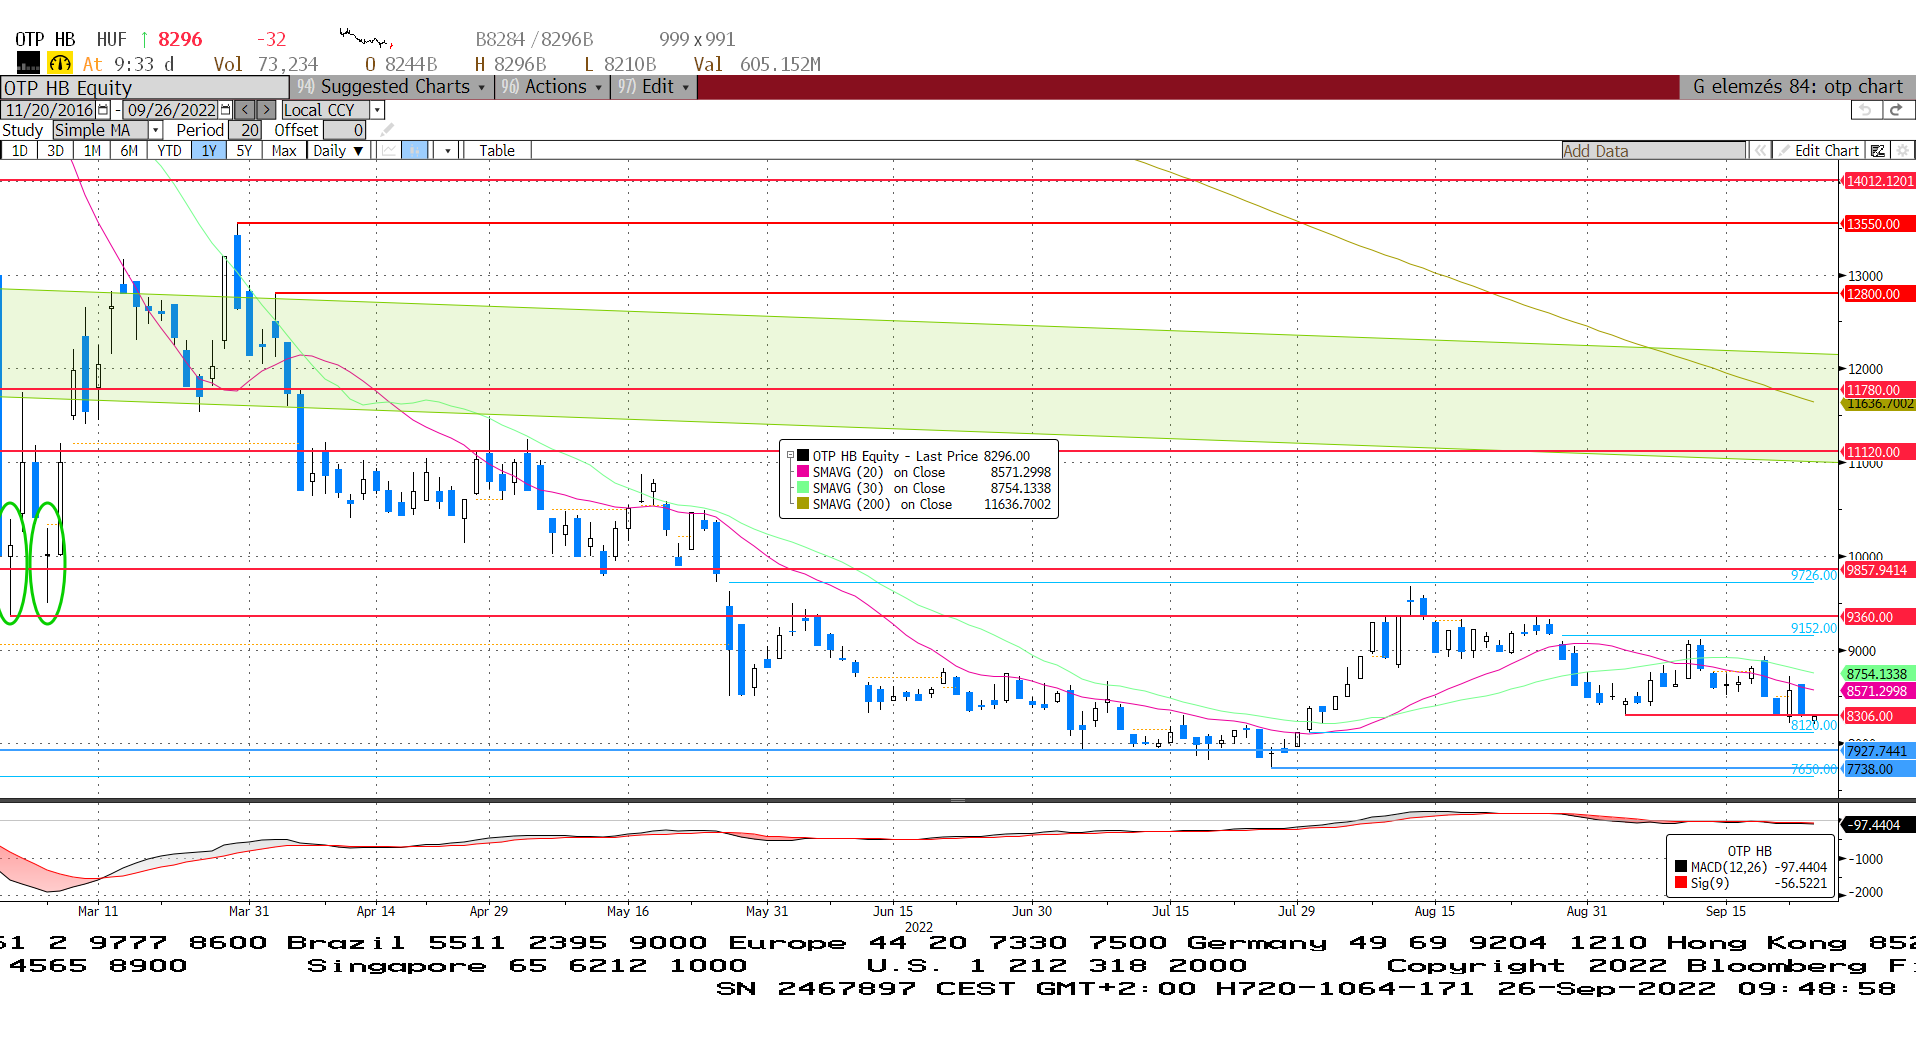
Task: Open the Local CCY currency dropdown
Action: point(377,110)
